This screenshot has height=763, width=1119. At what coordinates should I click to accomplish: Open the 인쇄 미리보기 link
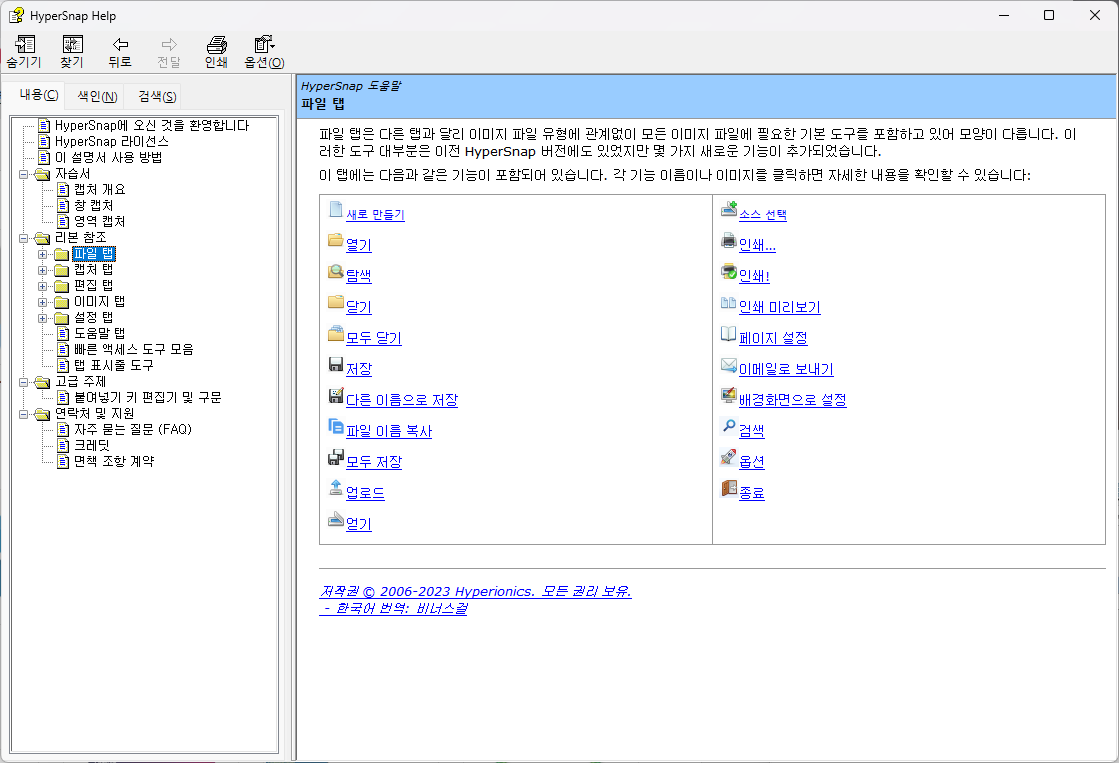[x=779, y=307]
